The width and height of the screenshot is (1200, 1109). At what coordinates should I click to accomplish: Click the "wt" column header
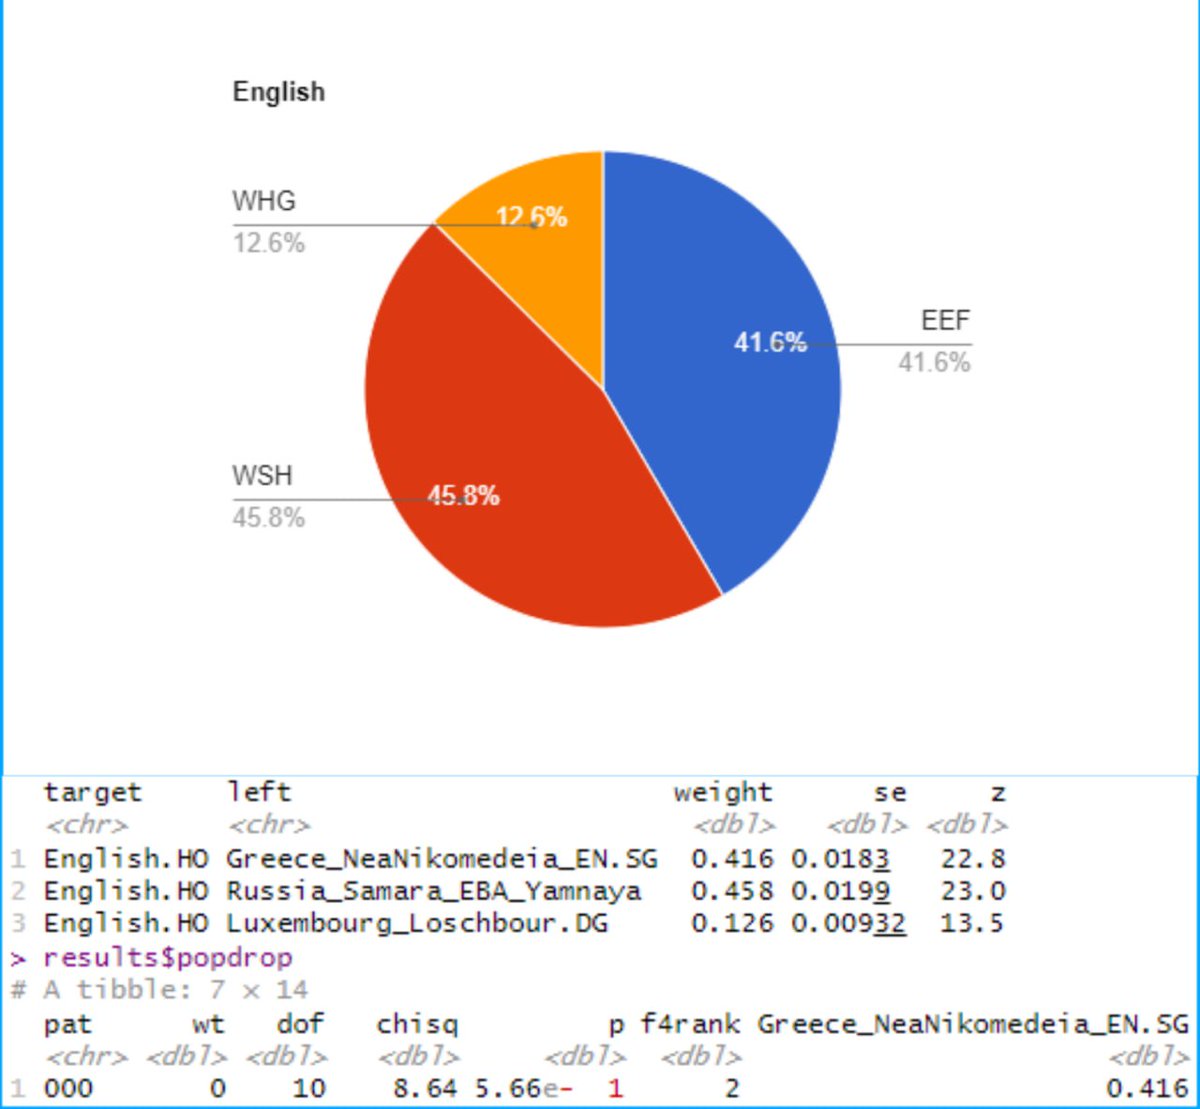(208, 1025)
